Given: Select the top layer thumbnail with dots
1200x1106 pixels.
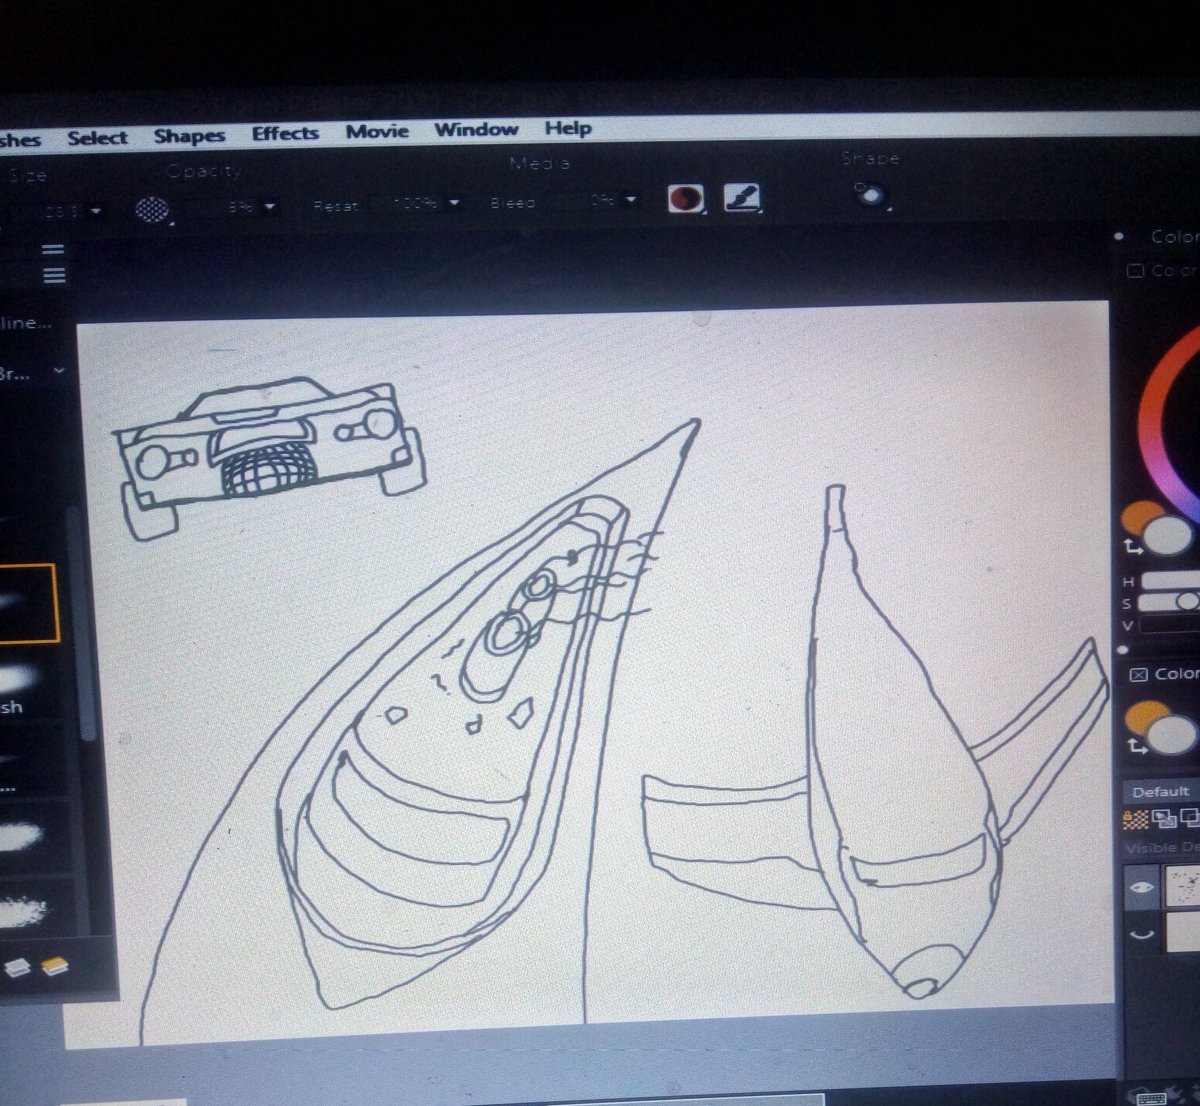Looking at the screenshot, I should coord(1183,885).
